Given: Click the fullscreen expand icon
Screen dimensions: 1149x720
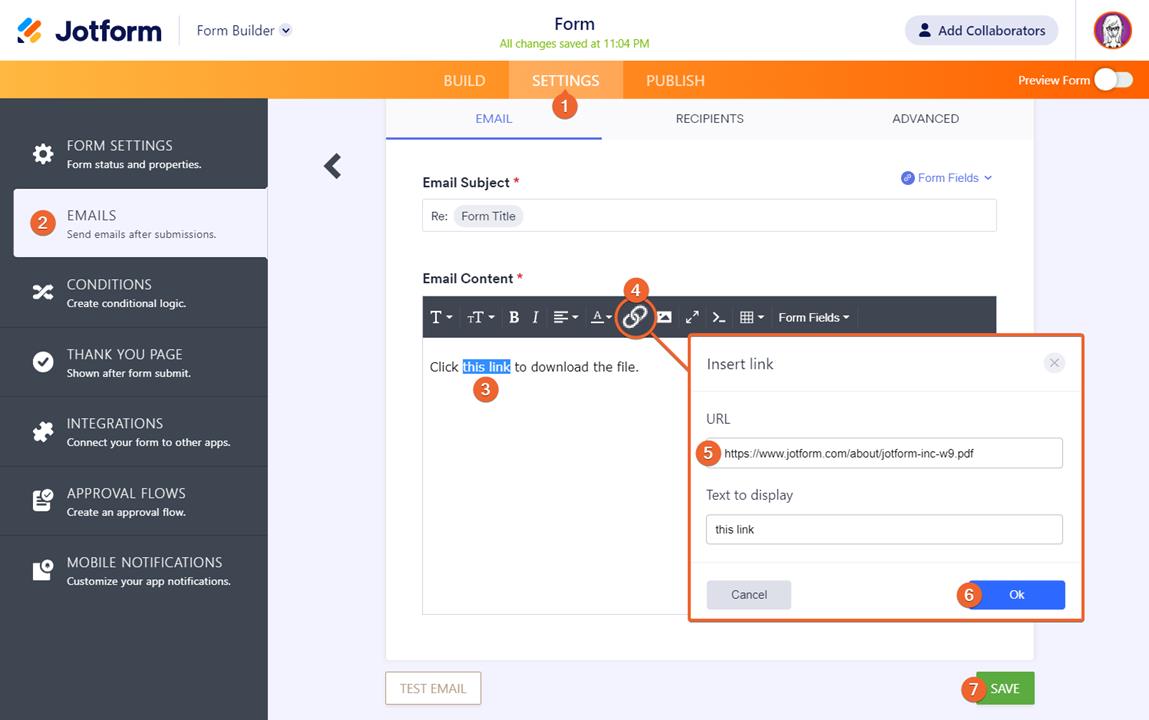Looking at the screenshot, I should (x=692, y=317).
